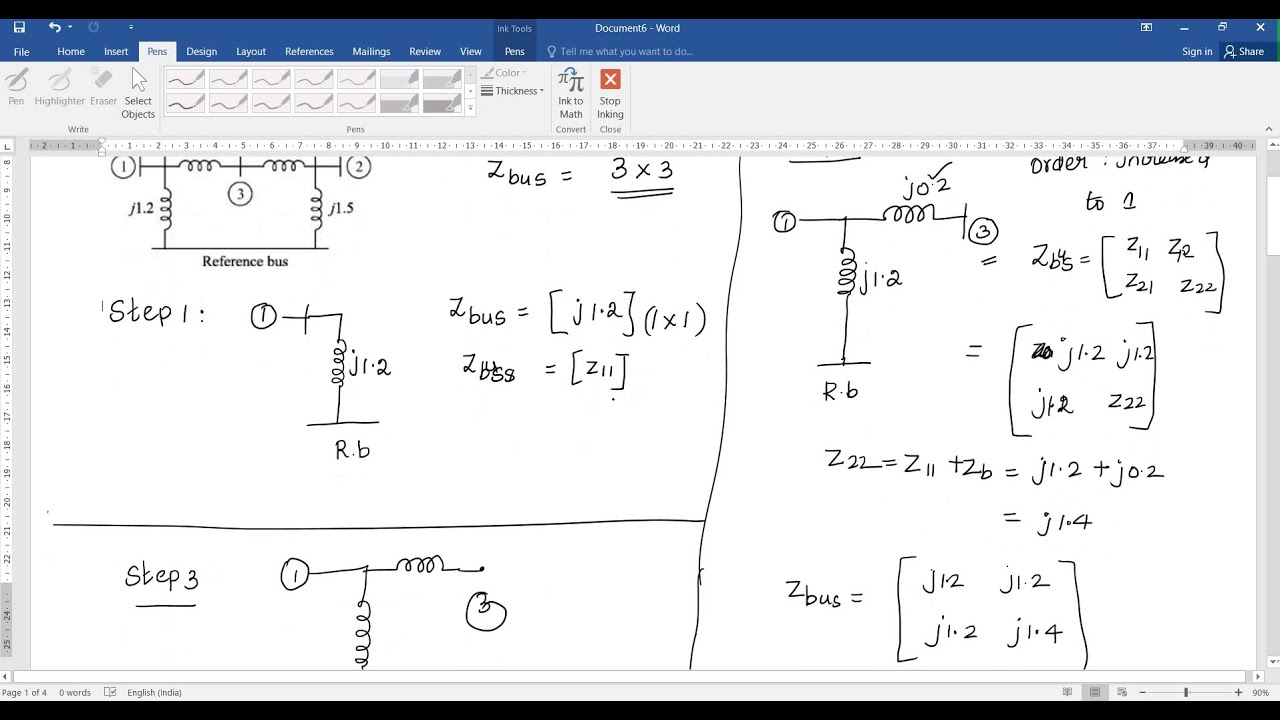Go to the References tab
The image size is (1280, 720).
pyautogui.click(x=309, y=51)
